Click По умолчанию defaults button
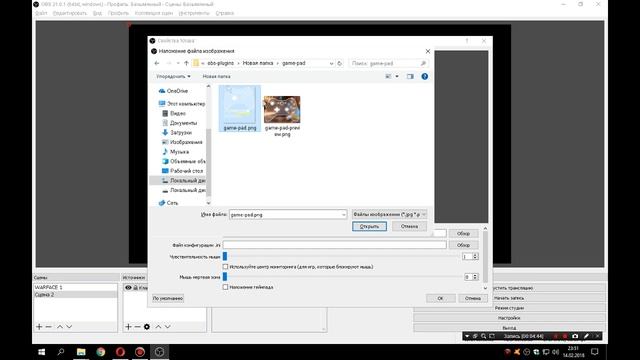The image size is (640, 360). [x=168, y=298]
